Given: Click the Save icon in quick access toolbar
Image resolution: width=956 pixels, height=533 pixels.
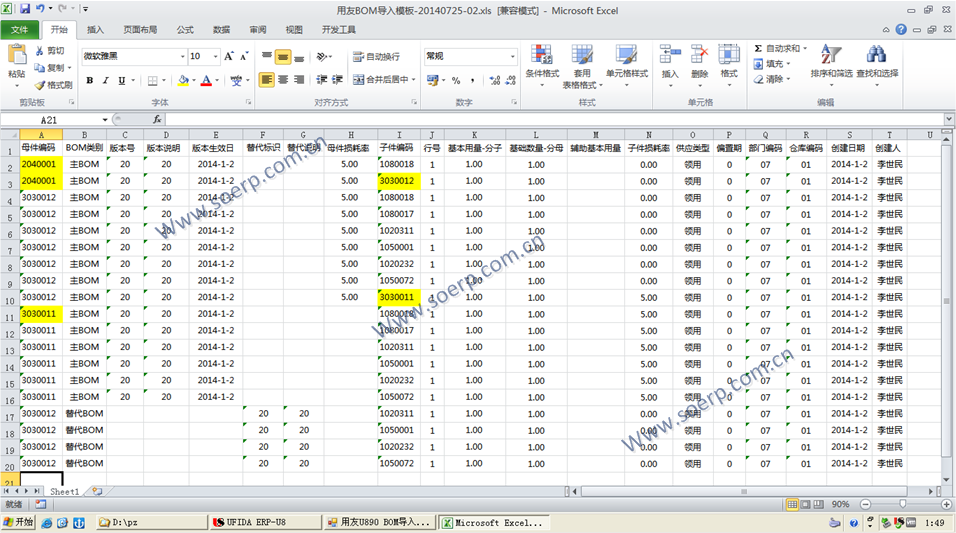Looking at the screenshot, I should [x=25, y=9].
